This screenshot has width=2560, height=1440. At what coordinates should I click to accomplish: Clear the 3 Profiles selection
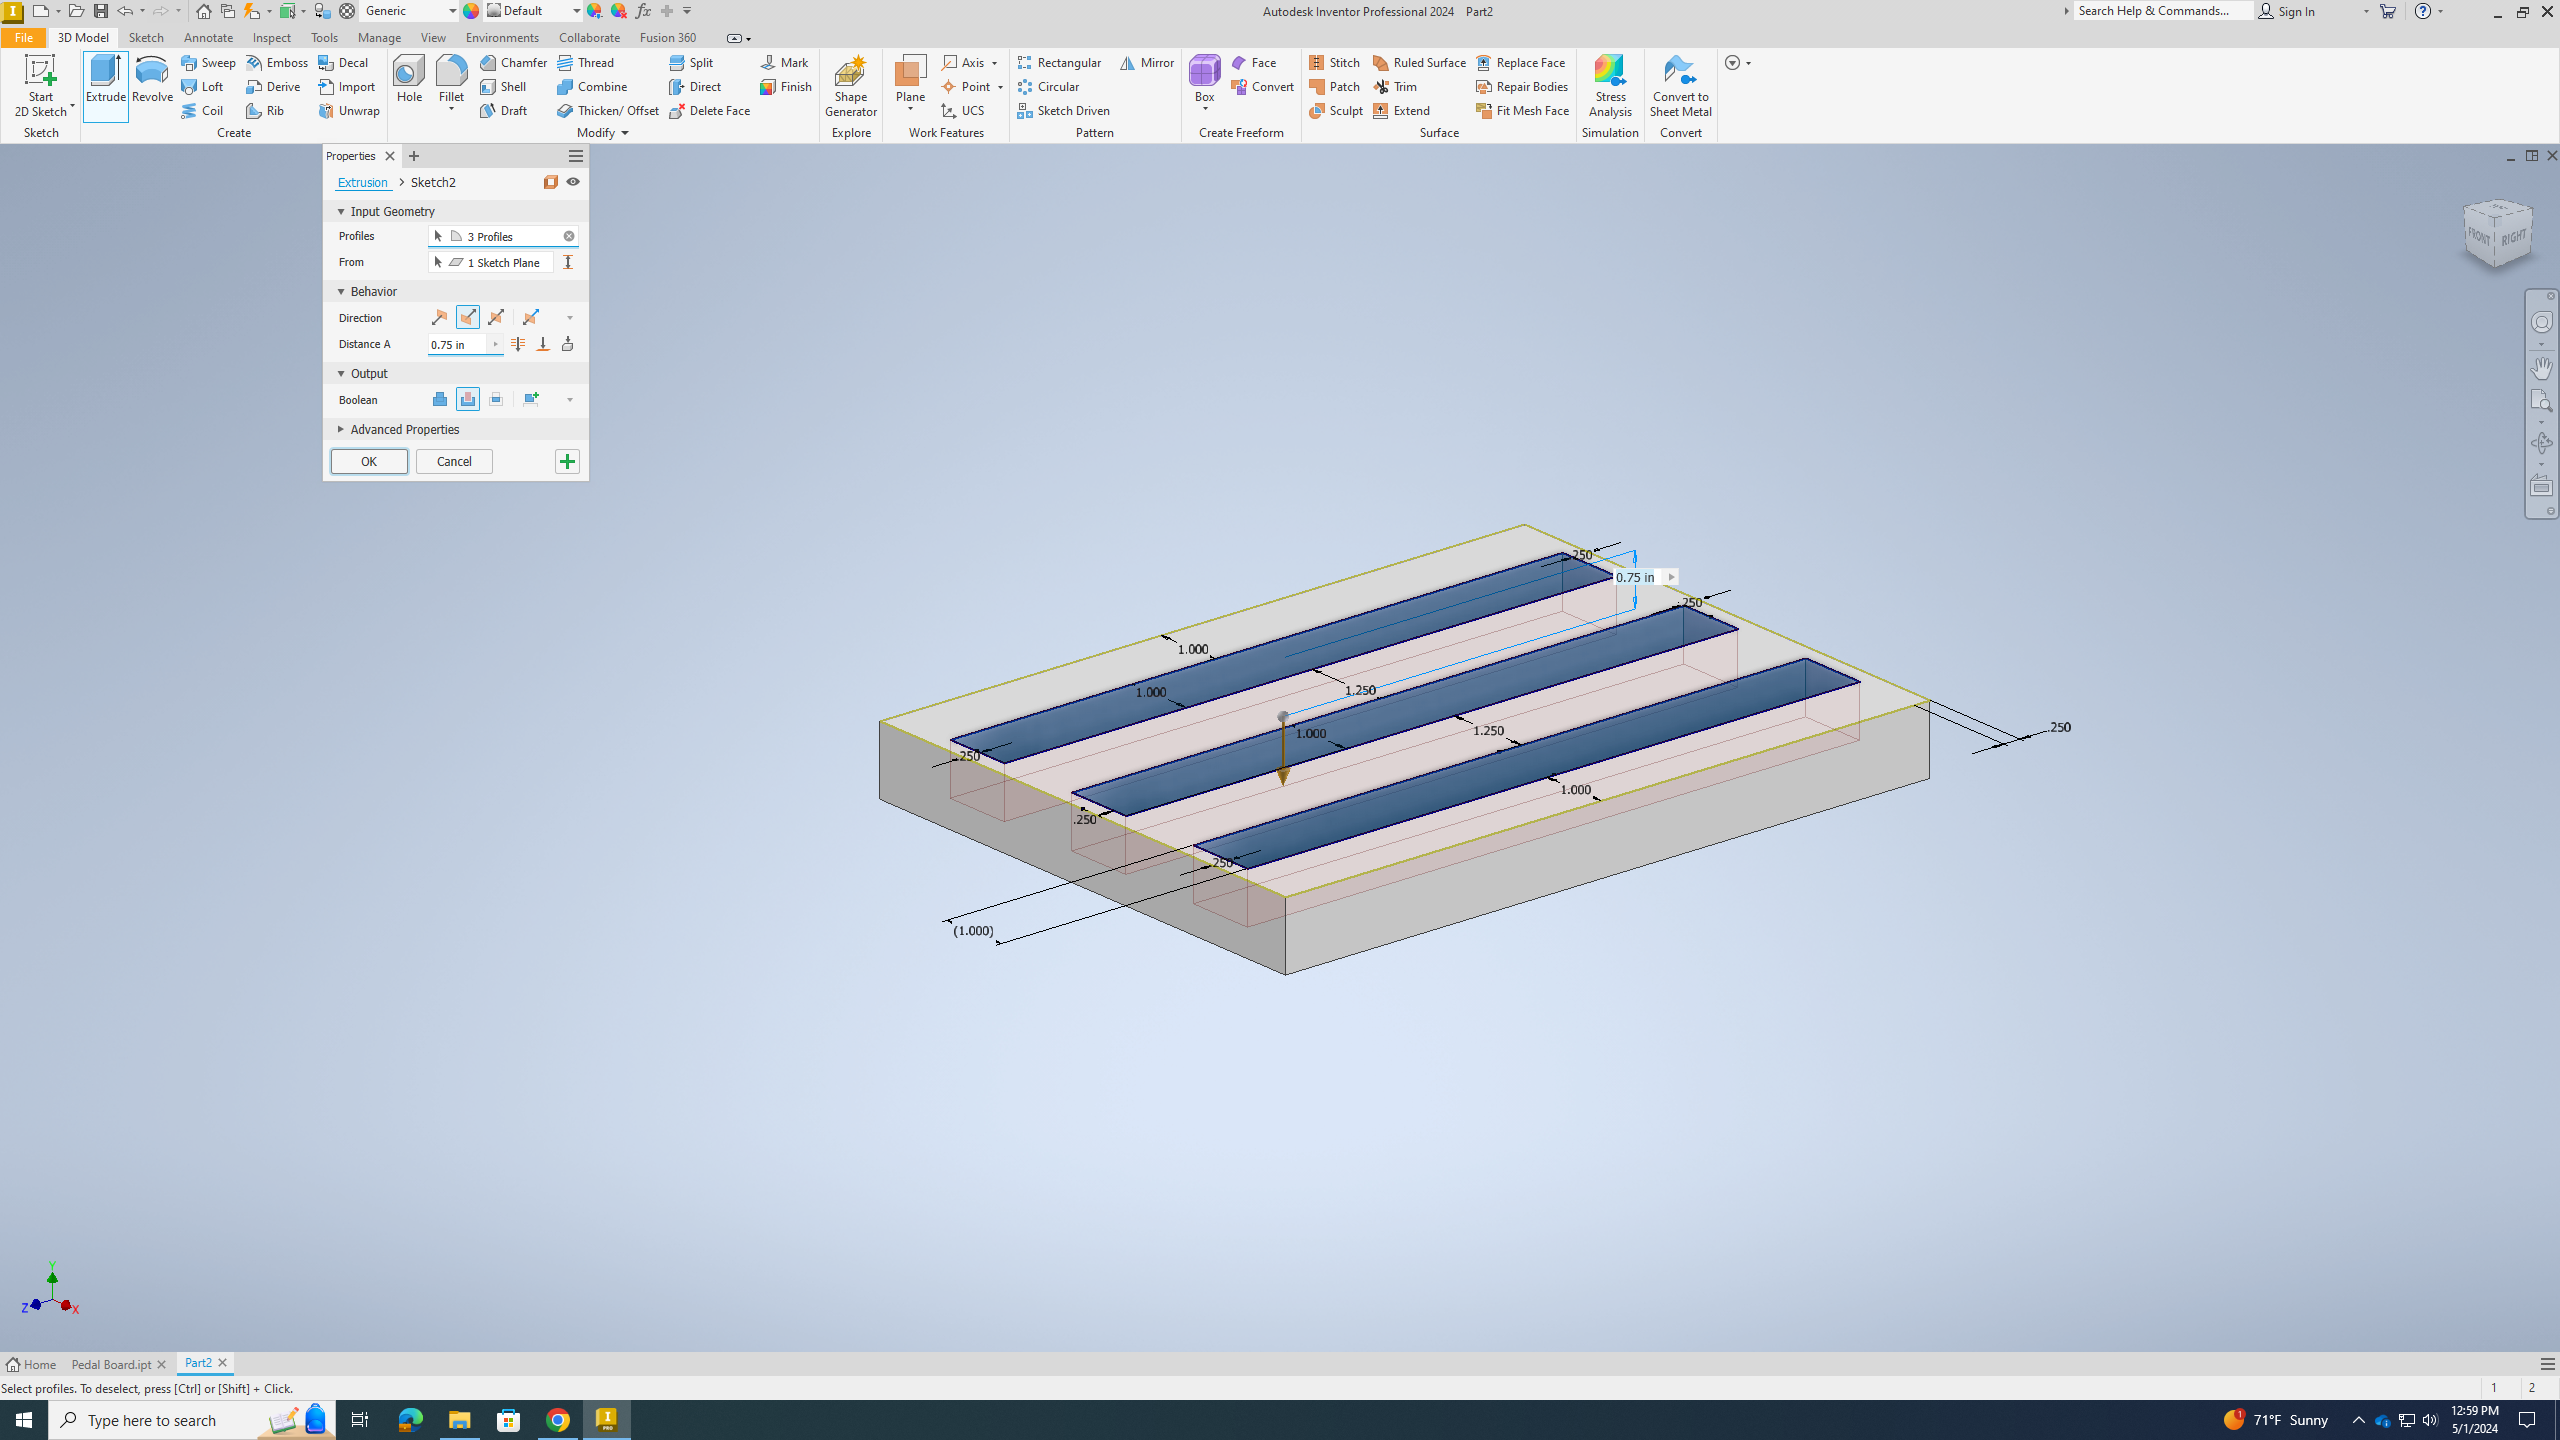(569, 236)
